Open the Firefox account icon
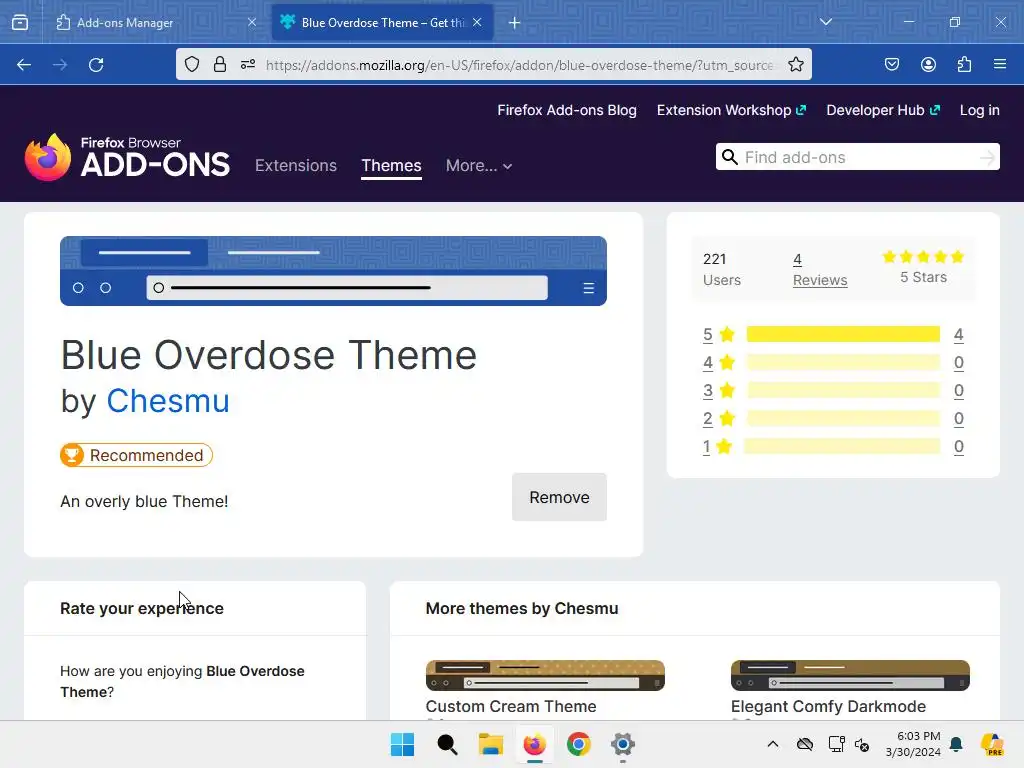Screen dimensions: 1024x768 tap(929, 64)
